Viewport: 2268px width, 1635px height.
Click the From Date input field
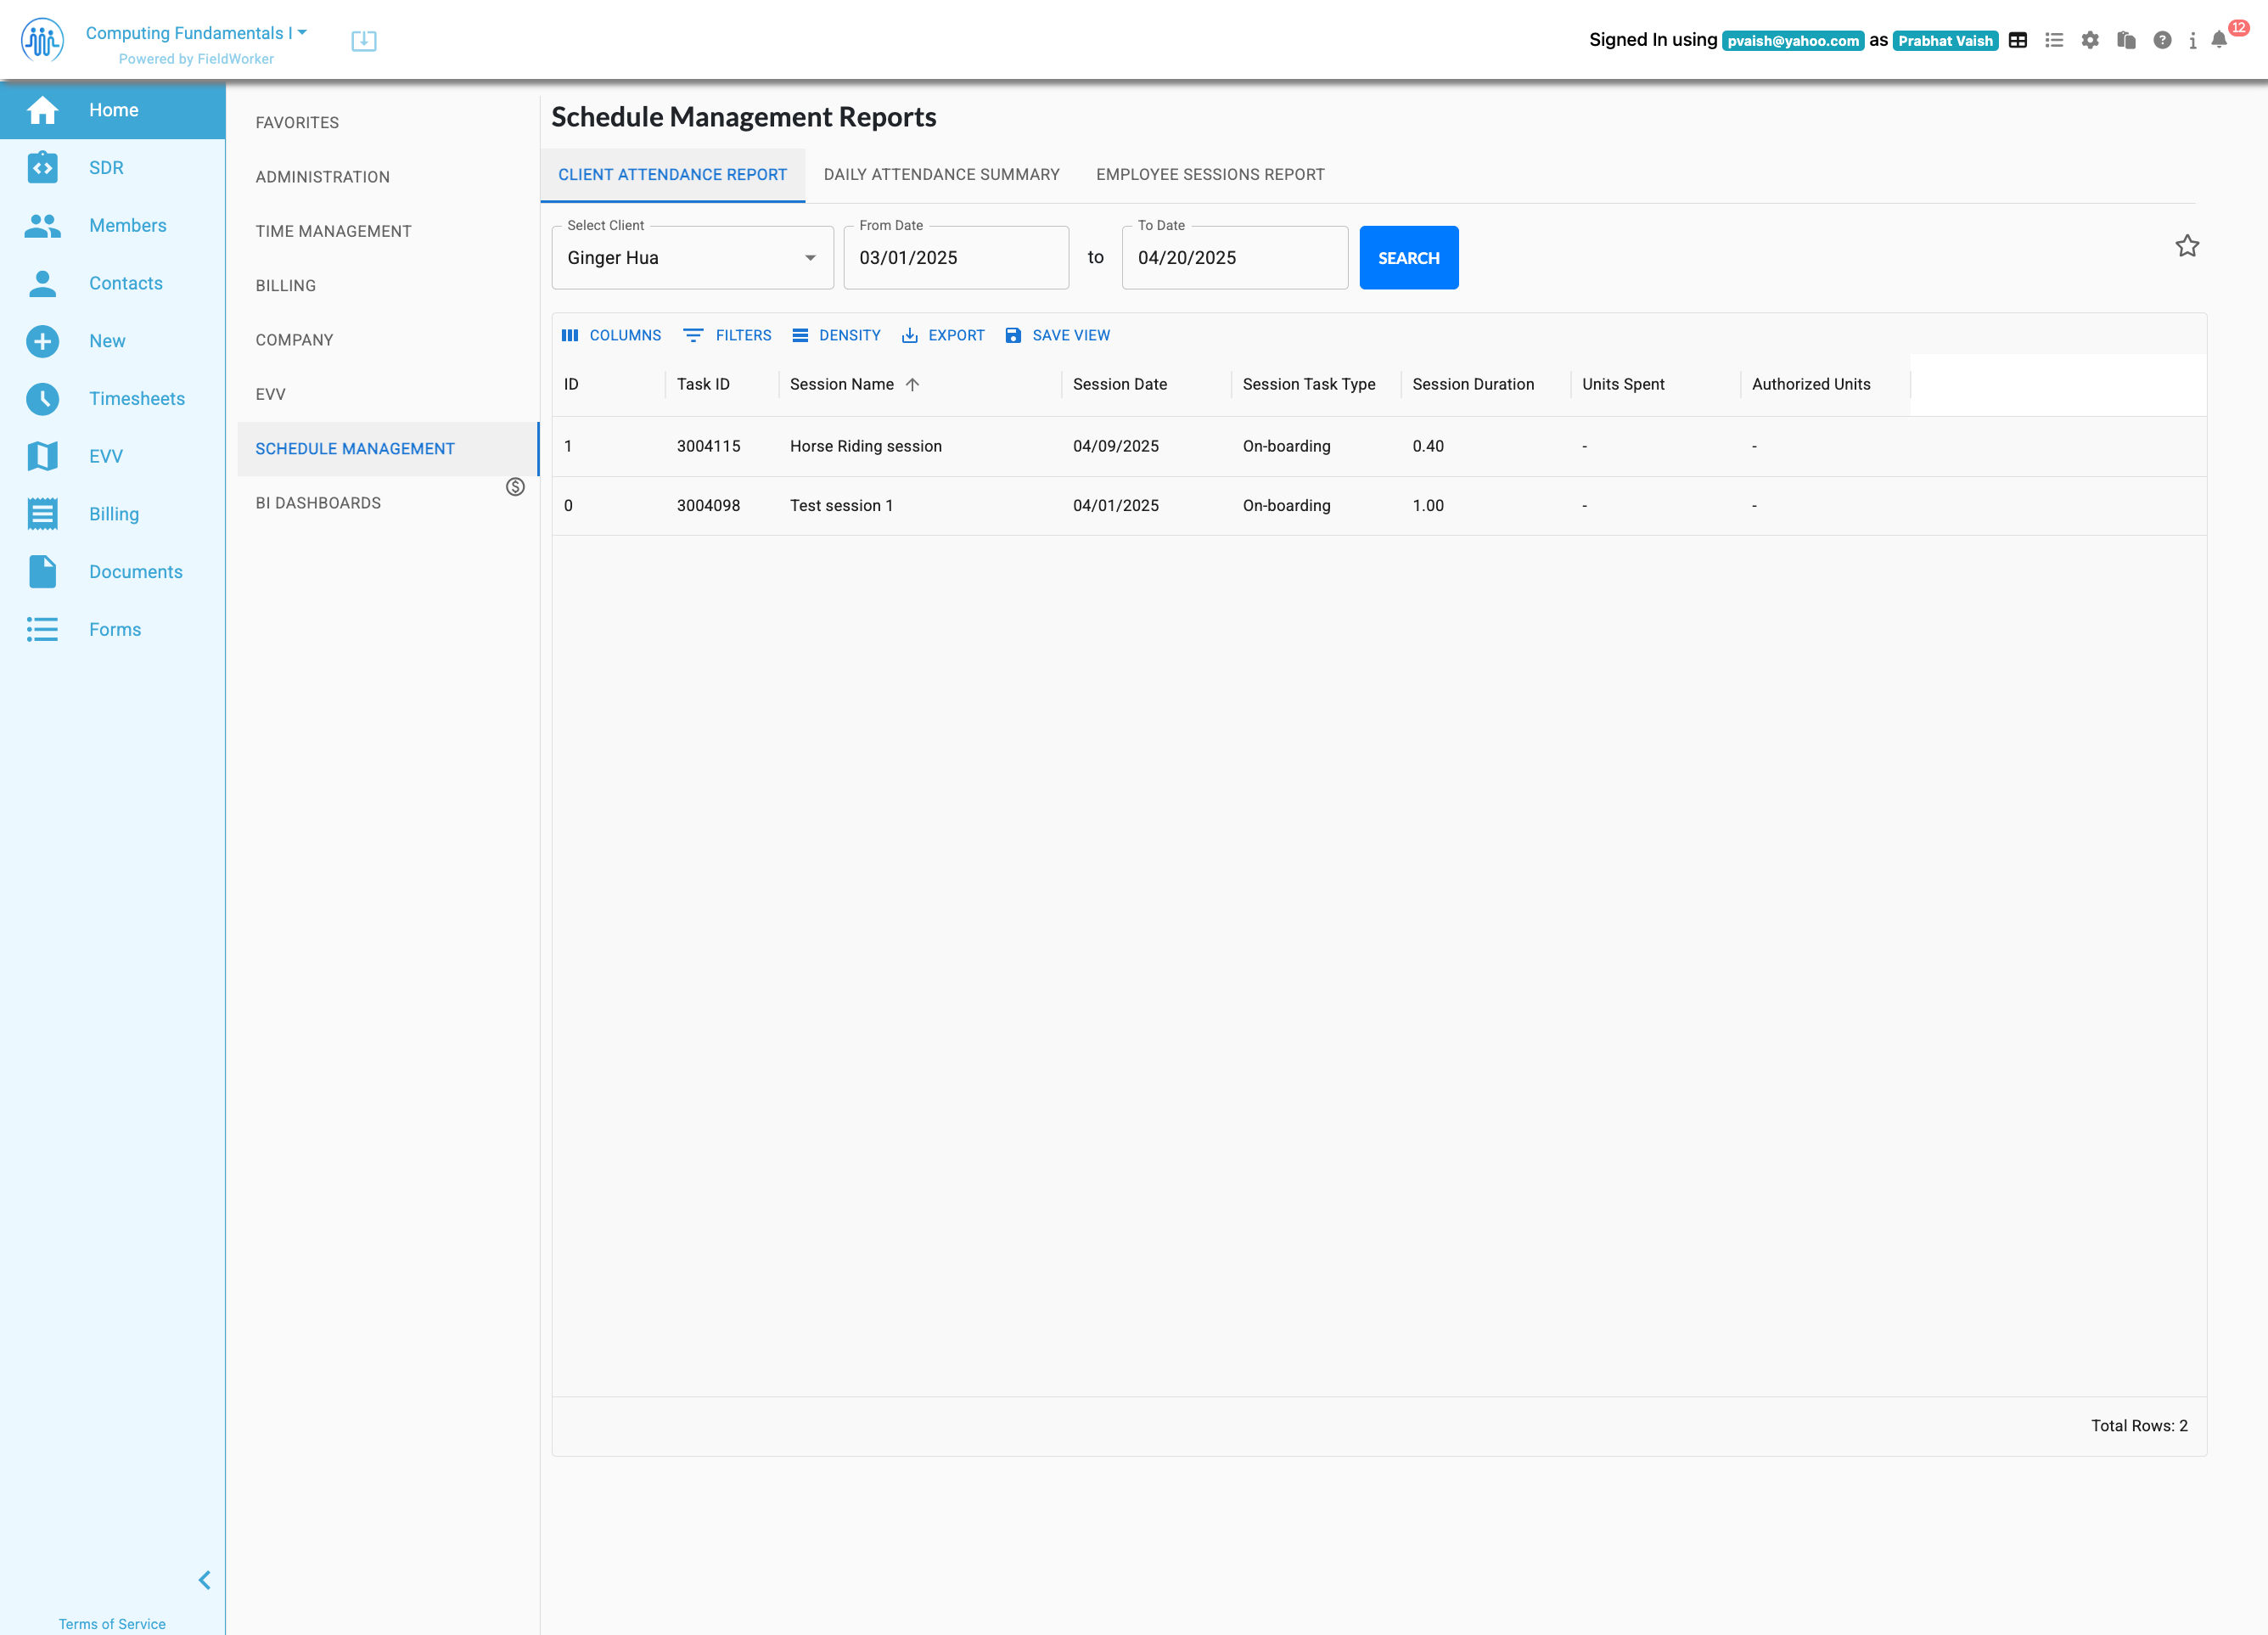tap(955, 258)
